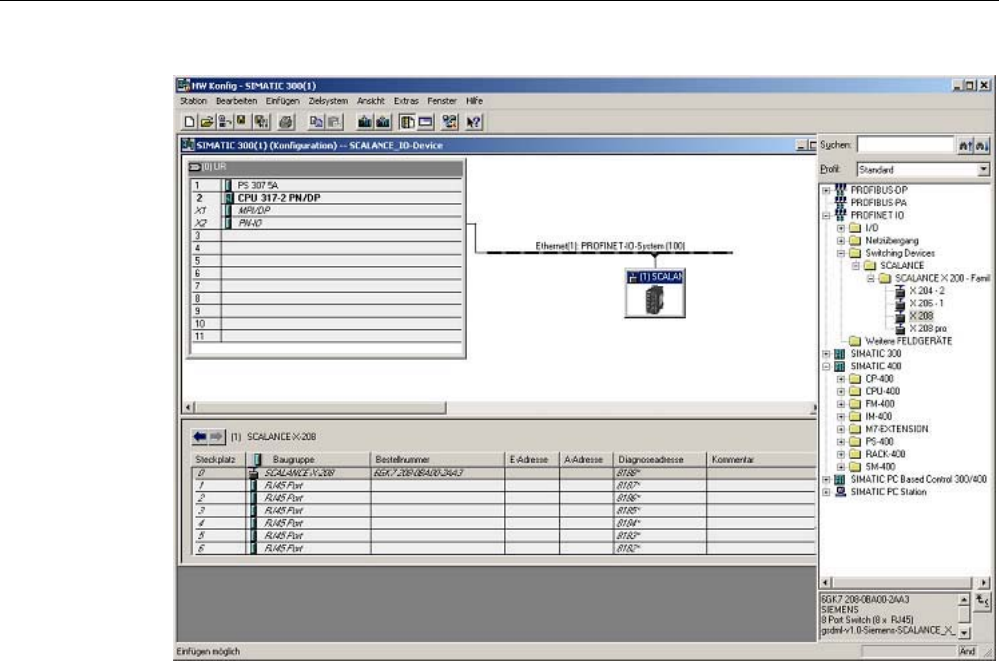Expand the Netzübergang folder node
The image size is (999, 661).
tap(841, 241)
